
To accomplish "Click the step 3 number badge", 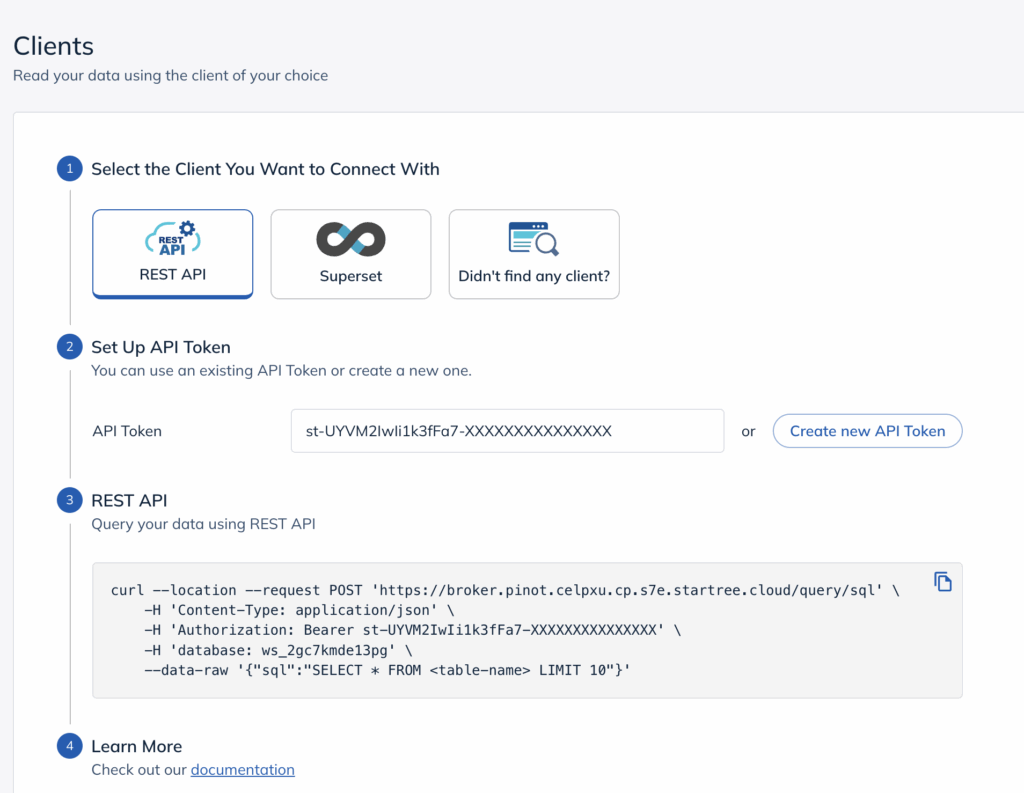I will tap(70, 500).
